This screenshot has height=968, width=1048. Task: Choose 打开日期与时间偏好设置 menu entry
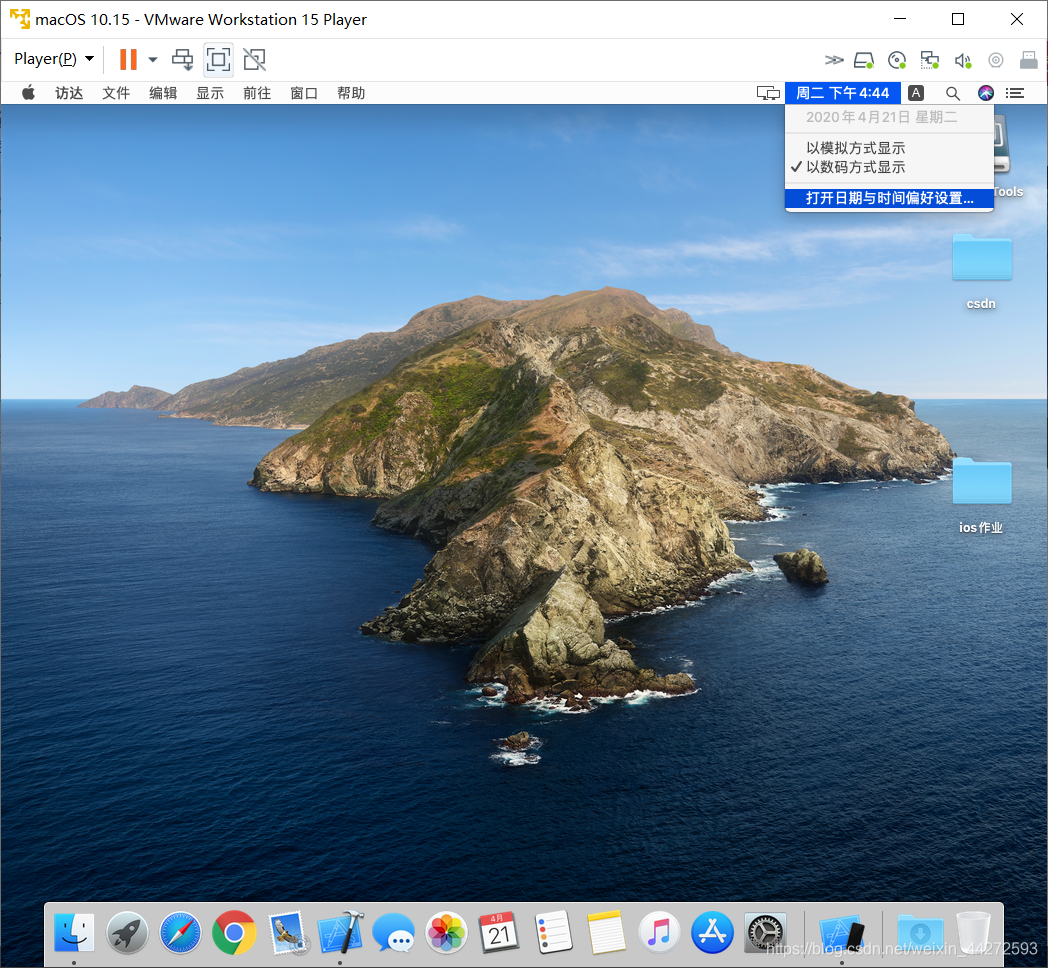point(889,198)
